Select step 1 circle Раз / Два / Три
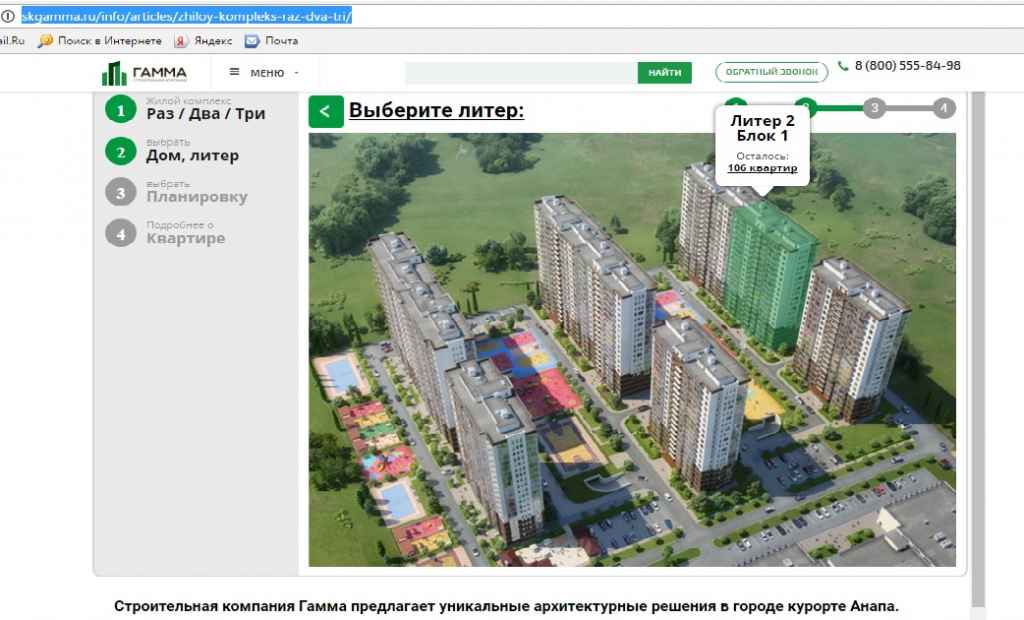1024x620 pixels. click(x=121, y=110)
